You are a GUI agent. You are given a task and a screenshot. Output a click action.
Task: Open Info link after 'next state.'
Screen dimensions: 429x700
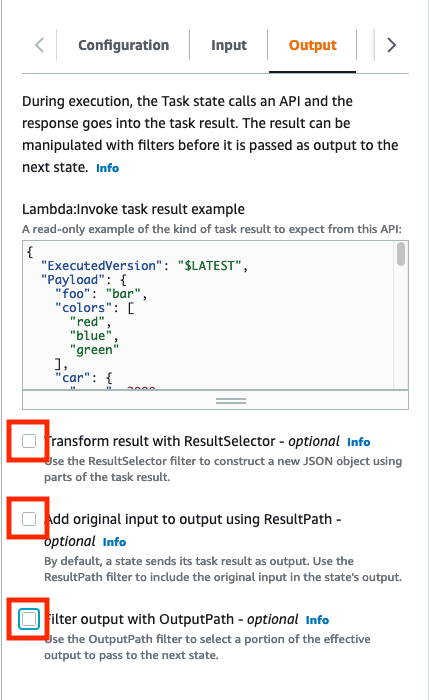click(x=108, y=168)
